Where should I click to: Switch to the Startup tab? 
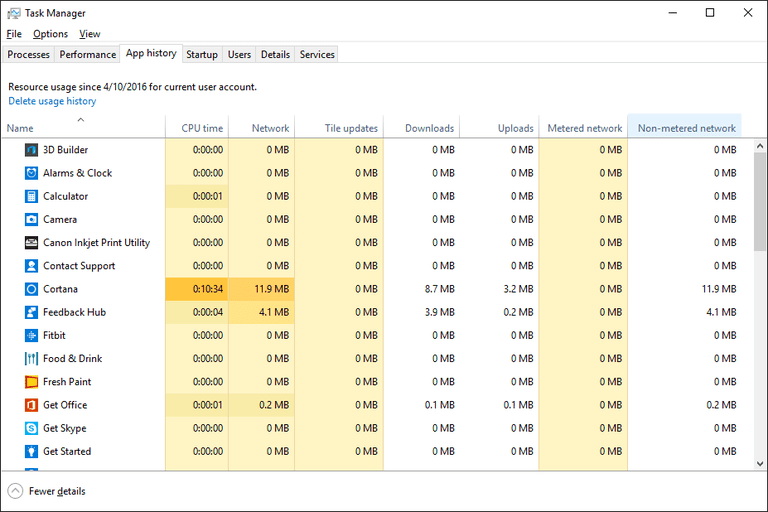(202, 54)
